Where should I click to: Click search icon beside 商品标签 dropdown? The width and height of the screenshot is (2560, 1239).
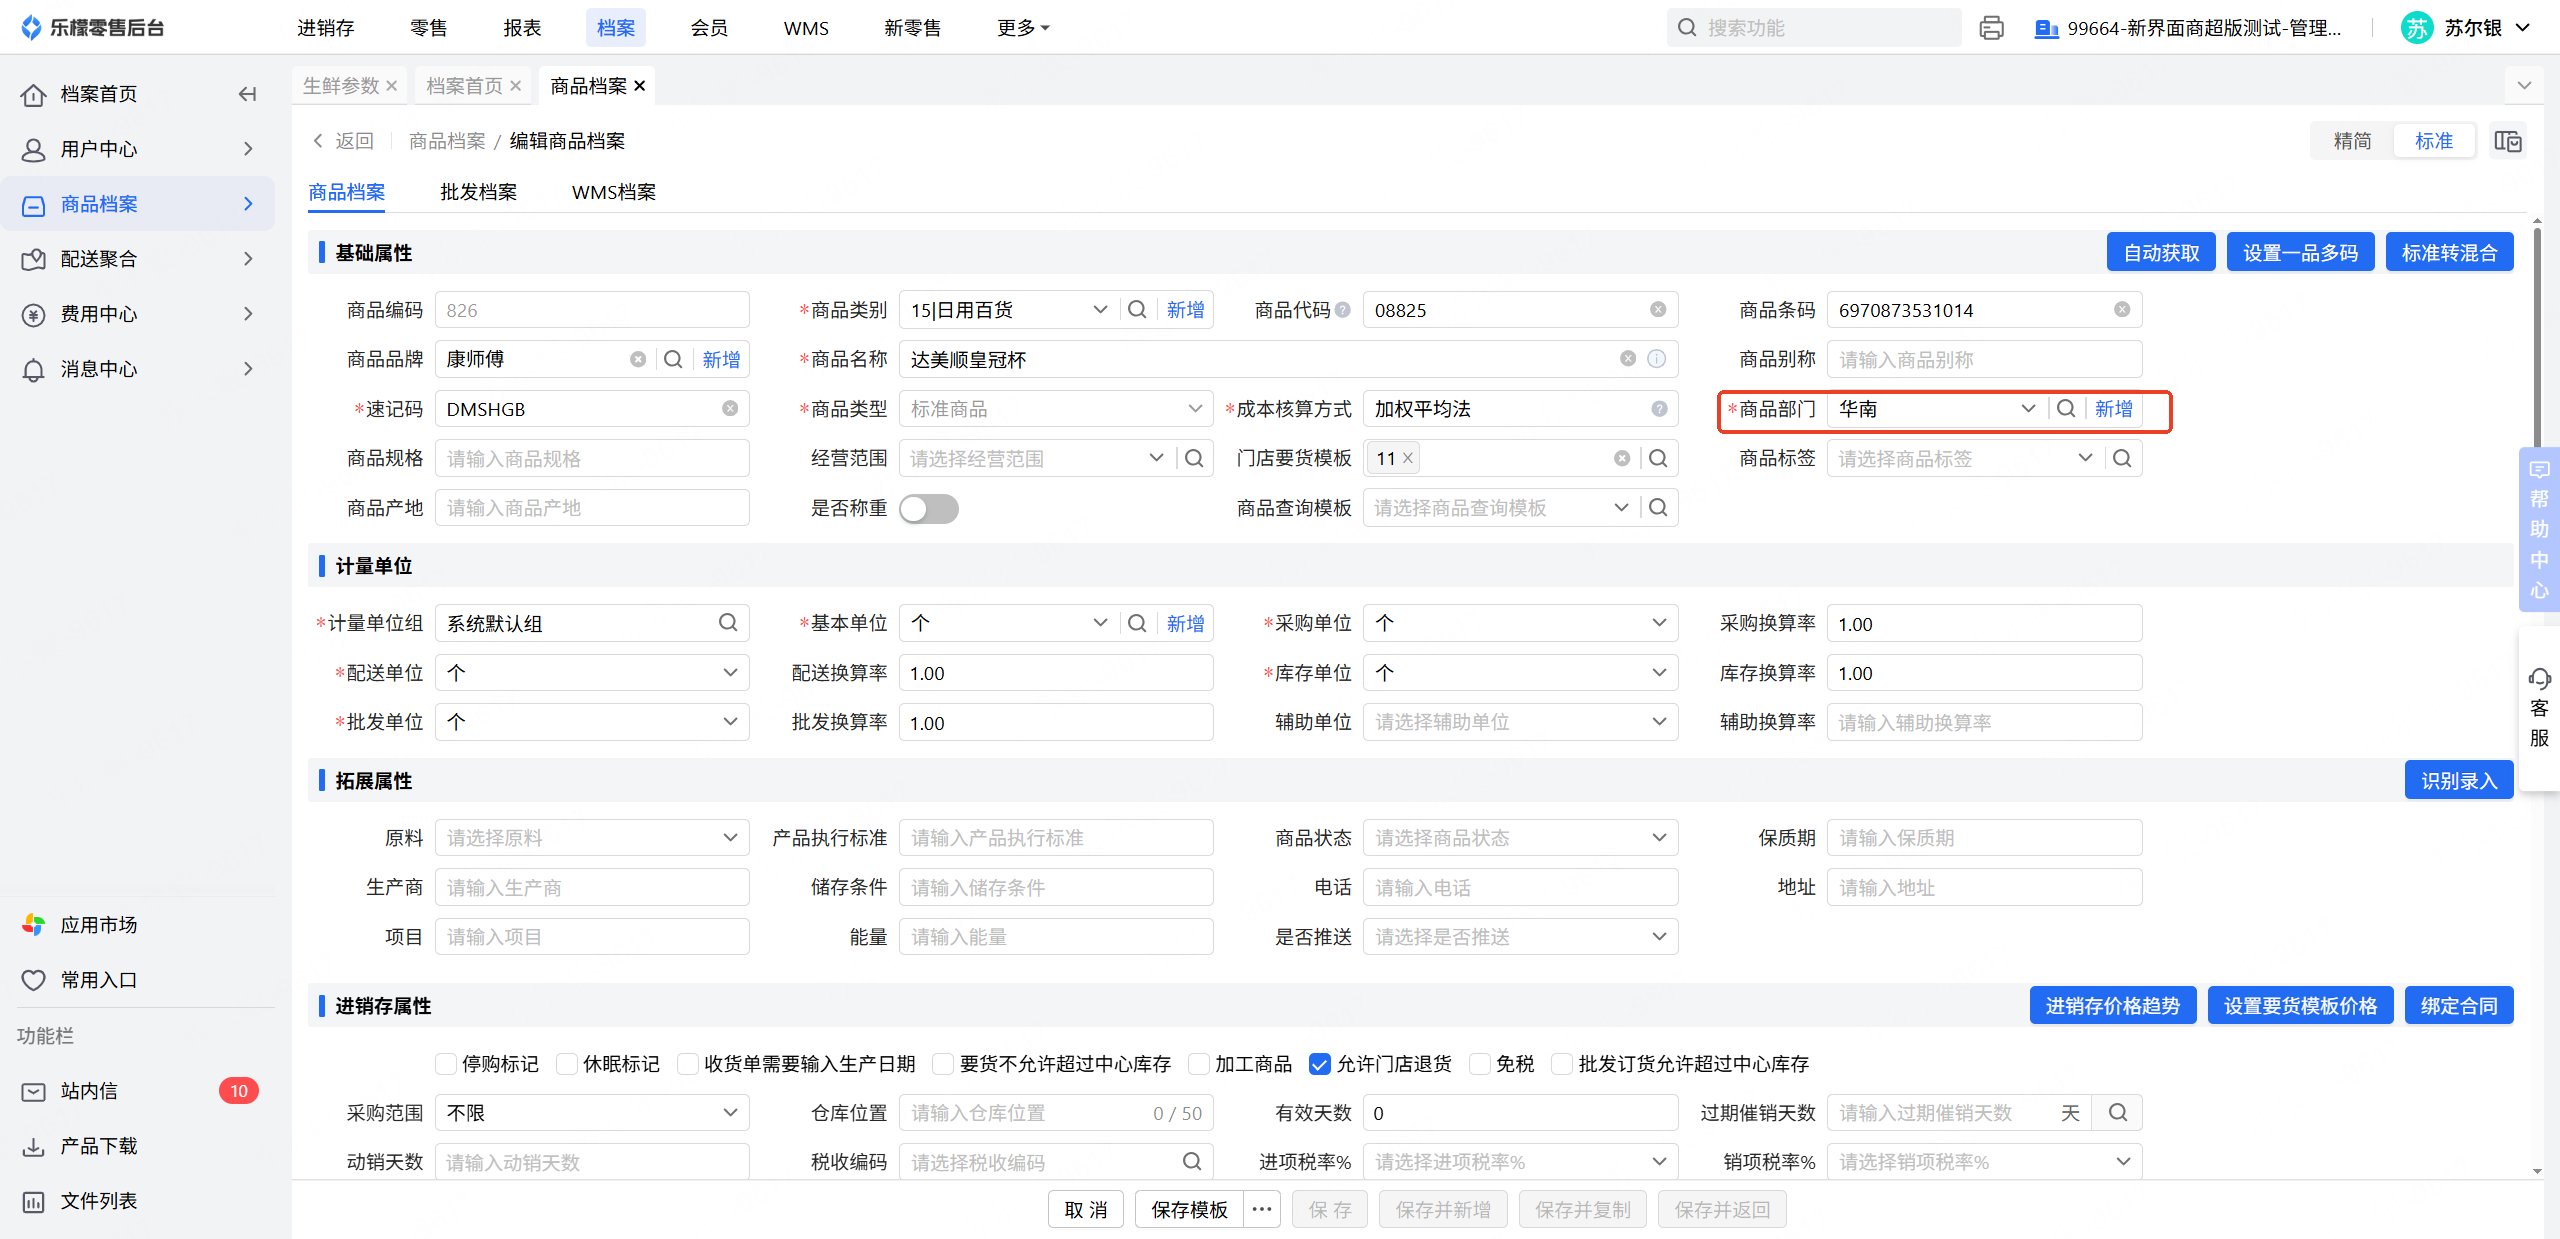2121,458
